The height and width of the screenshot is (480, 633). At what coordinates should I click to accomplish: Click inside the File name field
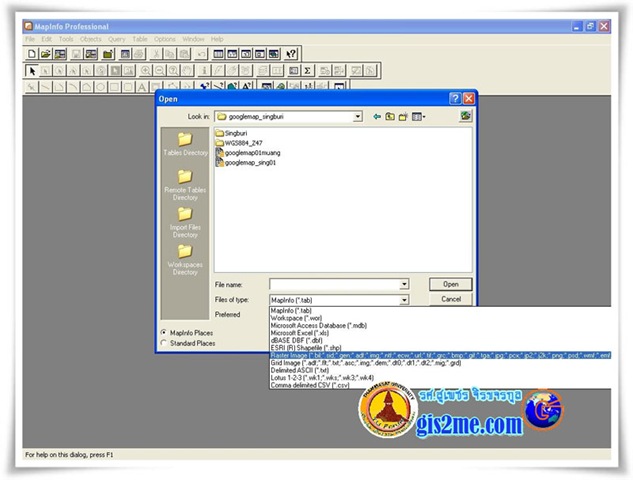tap(335, 285)
